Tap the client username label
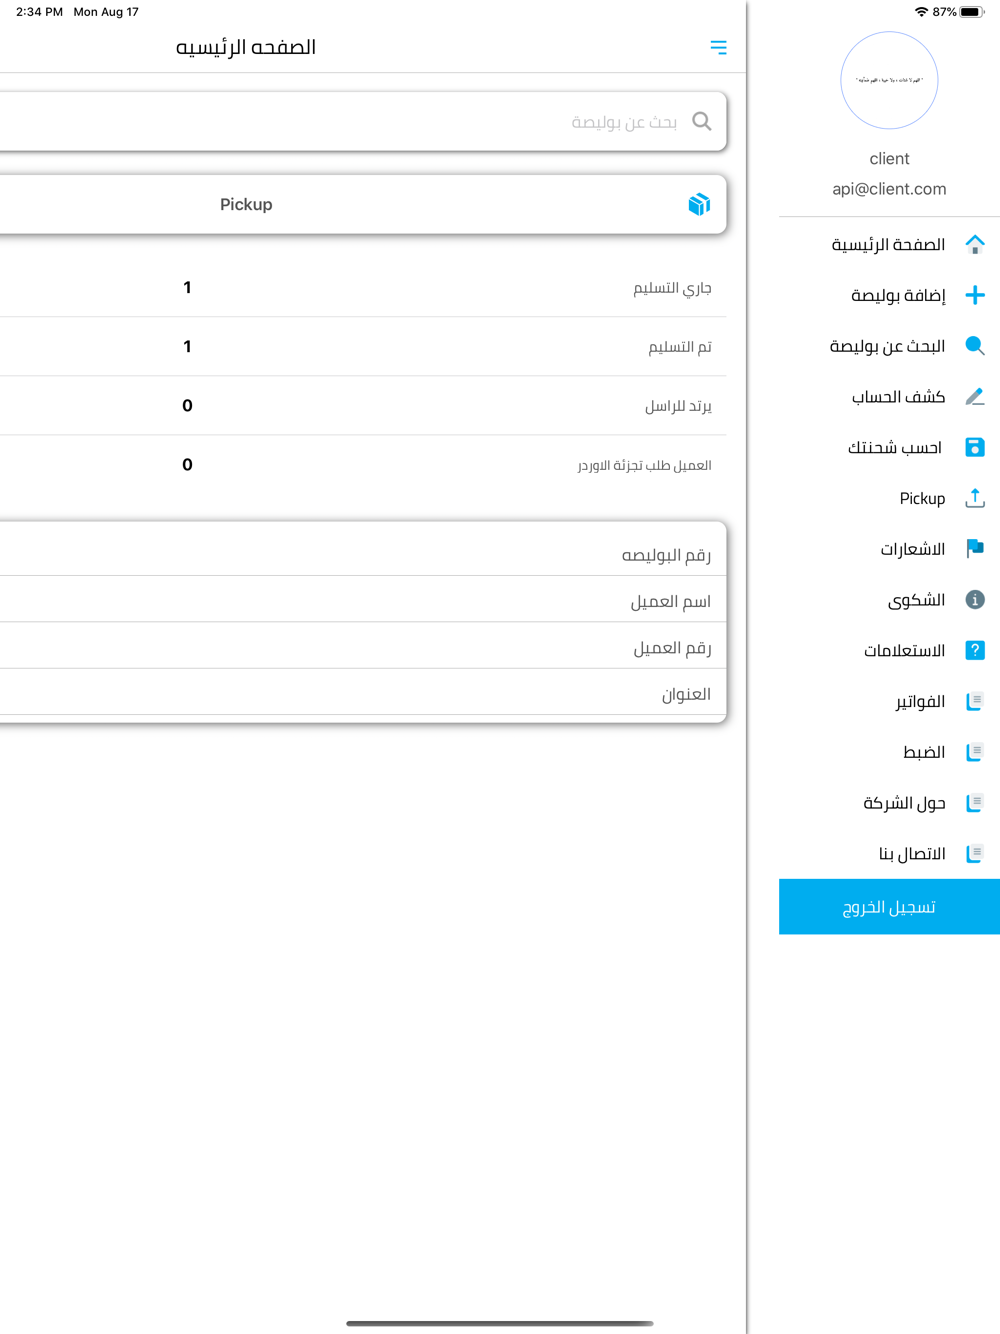Image resolution: width=1000 pixels, height=1334 pixels. pos(889,159)
